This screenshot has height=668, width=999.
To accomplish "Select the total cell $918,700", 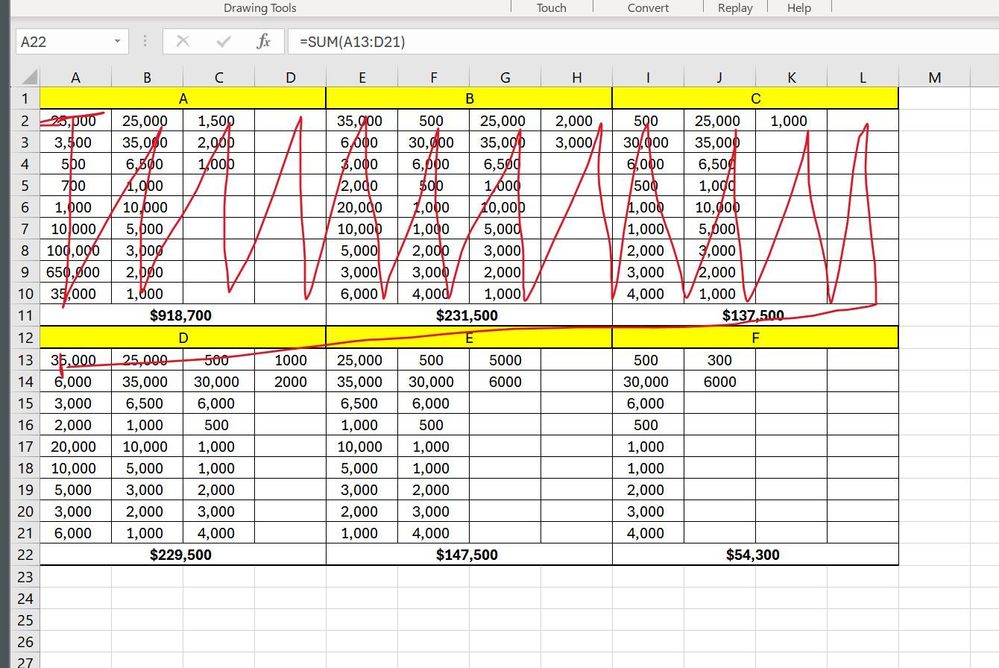I will click(183, 316).
